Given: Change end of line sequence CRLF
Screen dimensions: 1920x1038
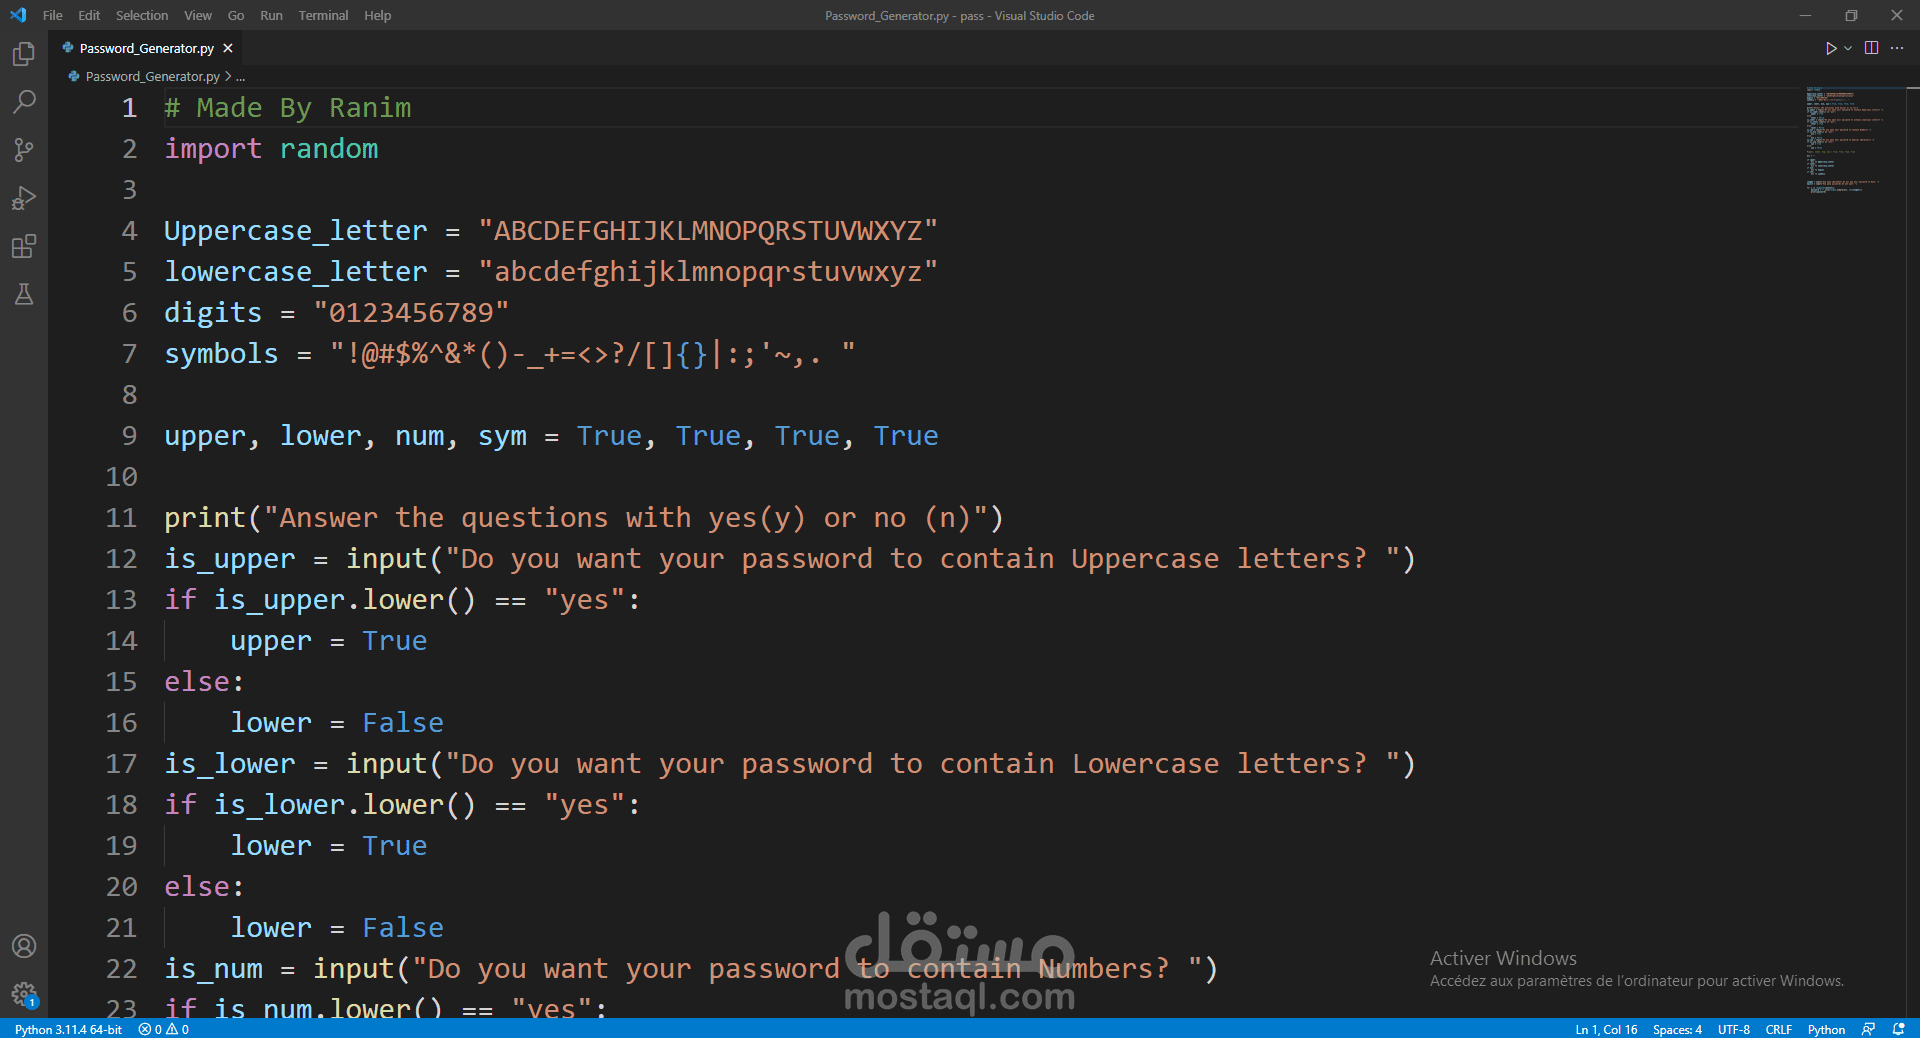Looking at the screenshot, I should click(x=1779, y=1029).
